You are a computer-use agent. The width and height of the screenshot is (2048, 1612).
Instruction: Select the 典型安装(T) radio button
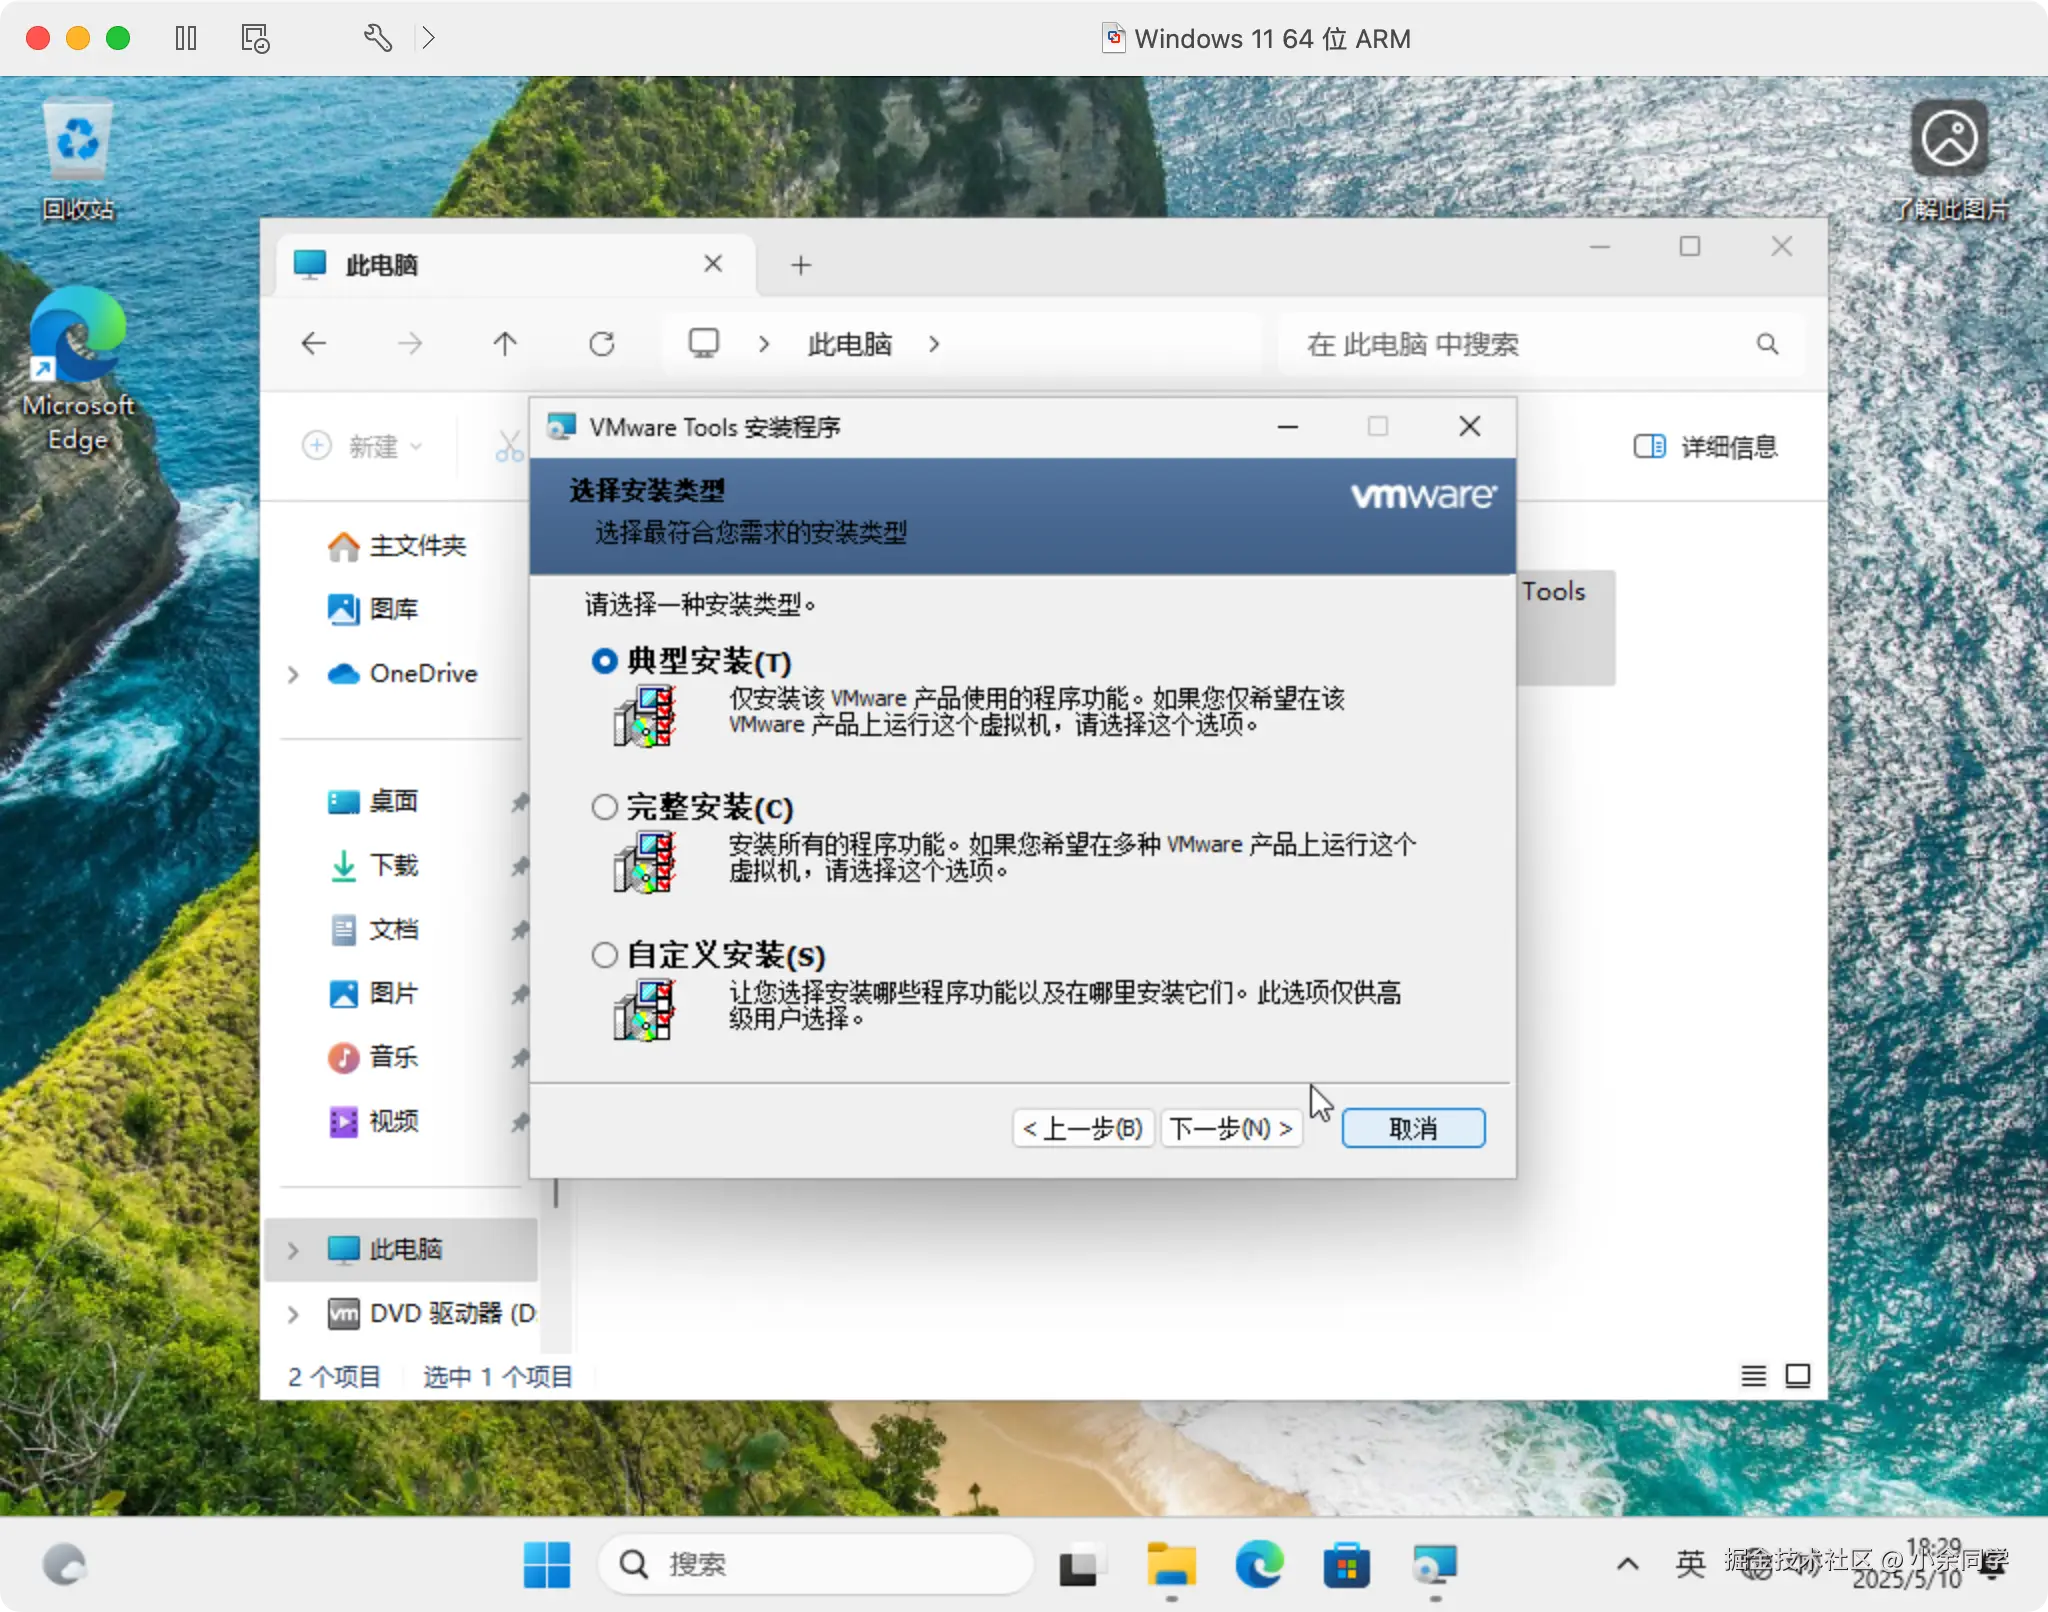coord(605,661)
